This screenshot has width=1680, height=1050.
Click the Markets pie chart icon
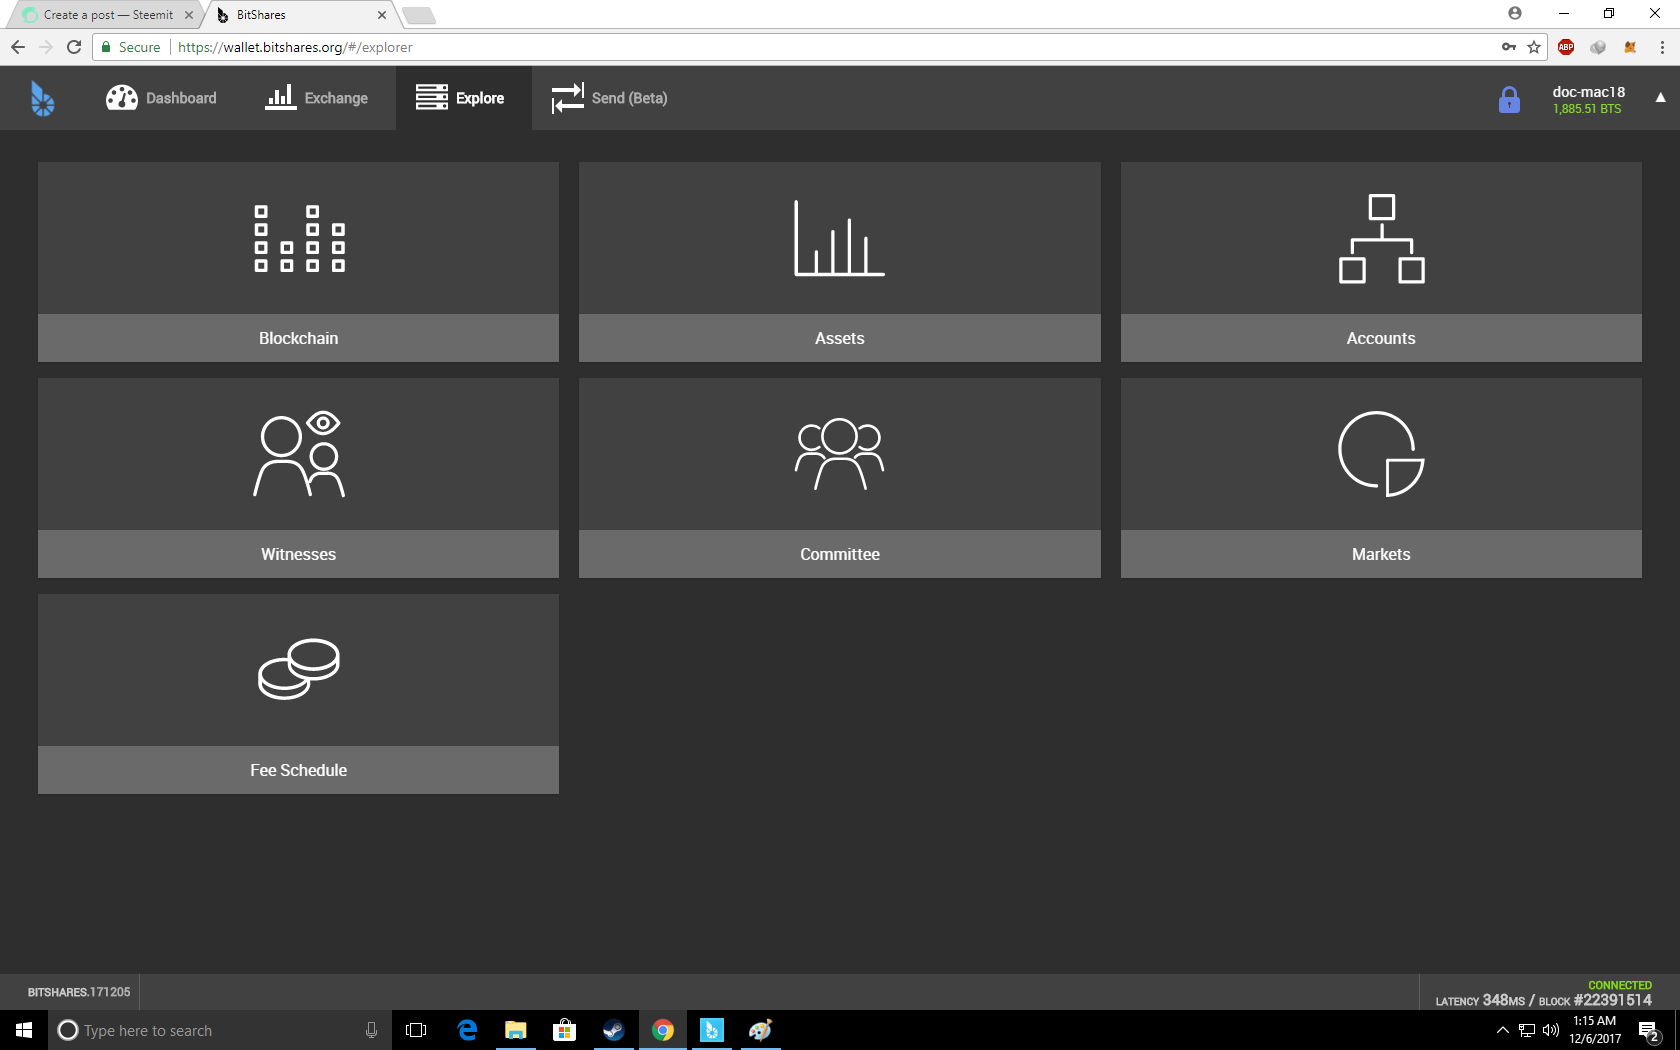[x=1381, y=454]
